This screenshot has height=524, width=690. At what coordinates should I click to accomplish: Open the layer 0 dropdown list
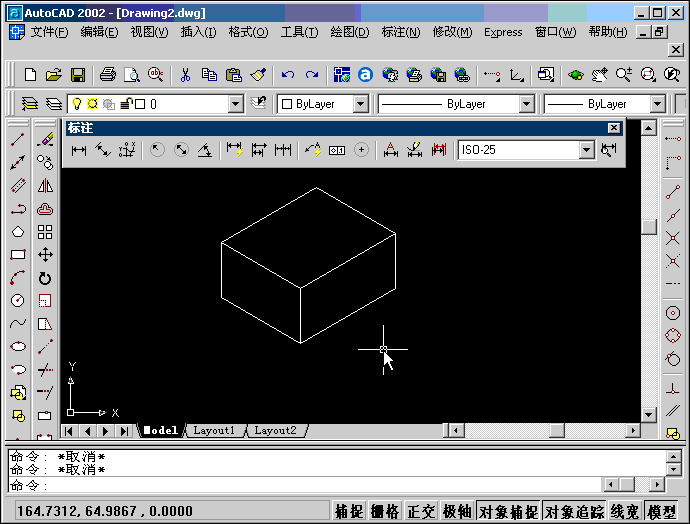[x=235, y=104]
